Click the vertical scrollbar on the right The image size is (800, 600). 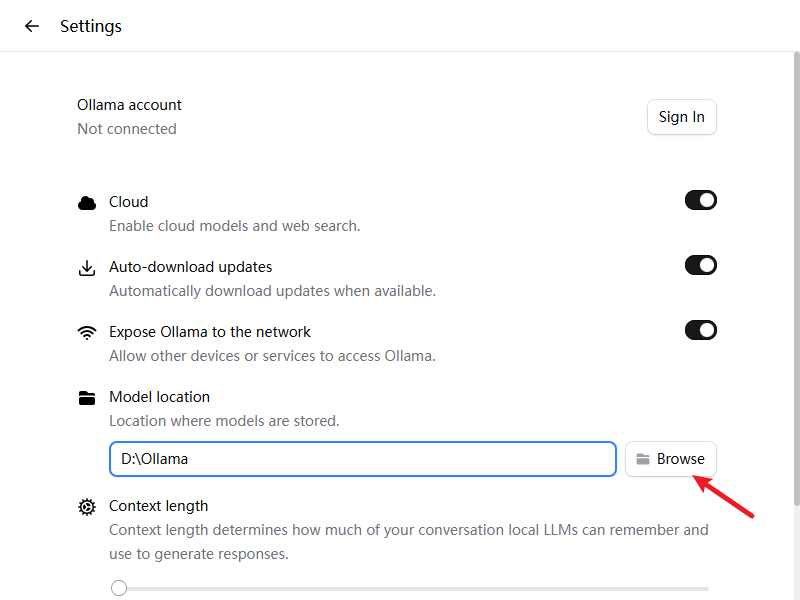click(796, 279)
